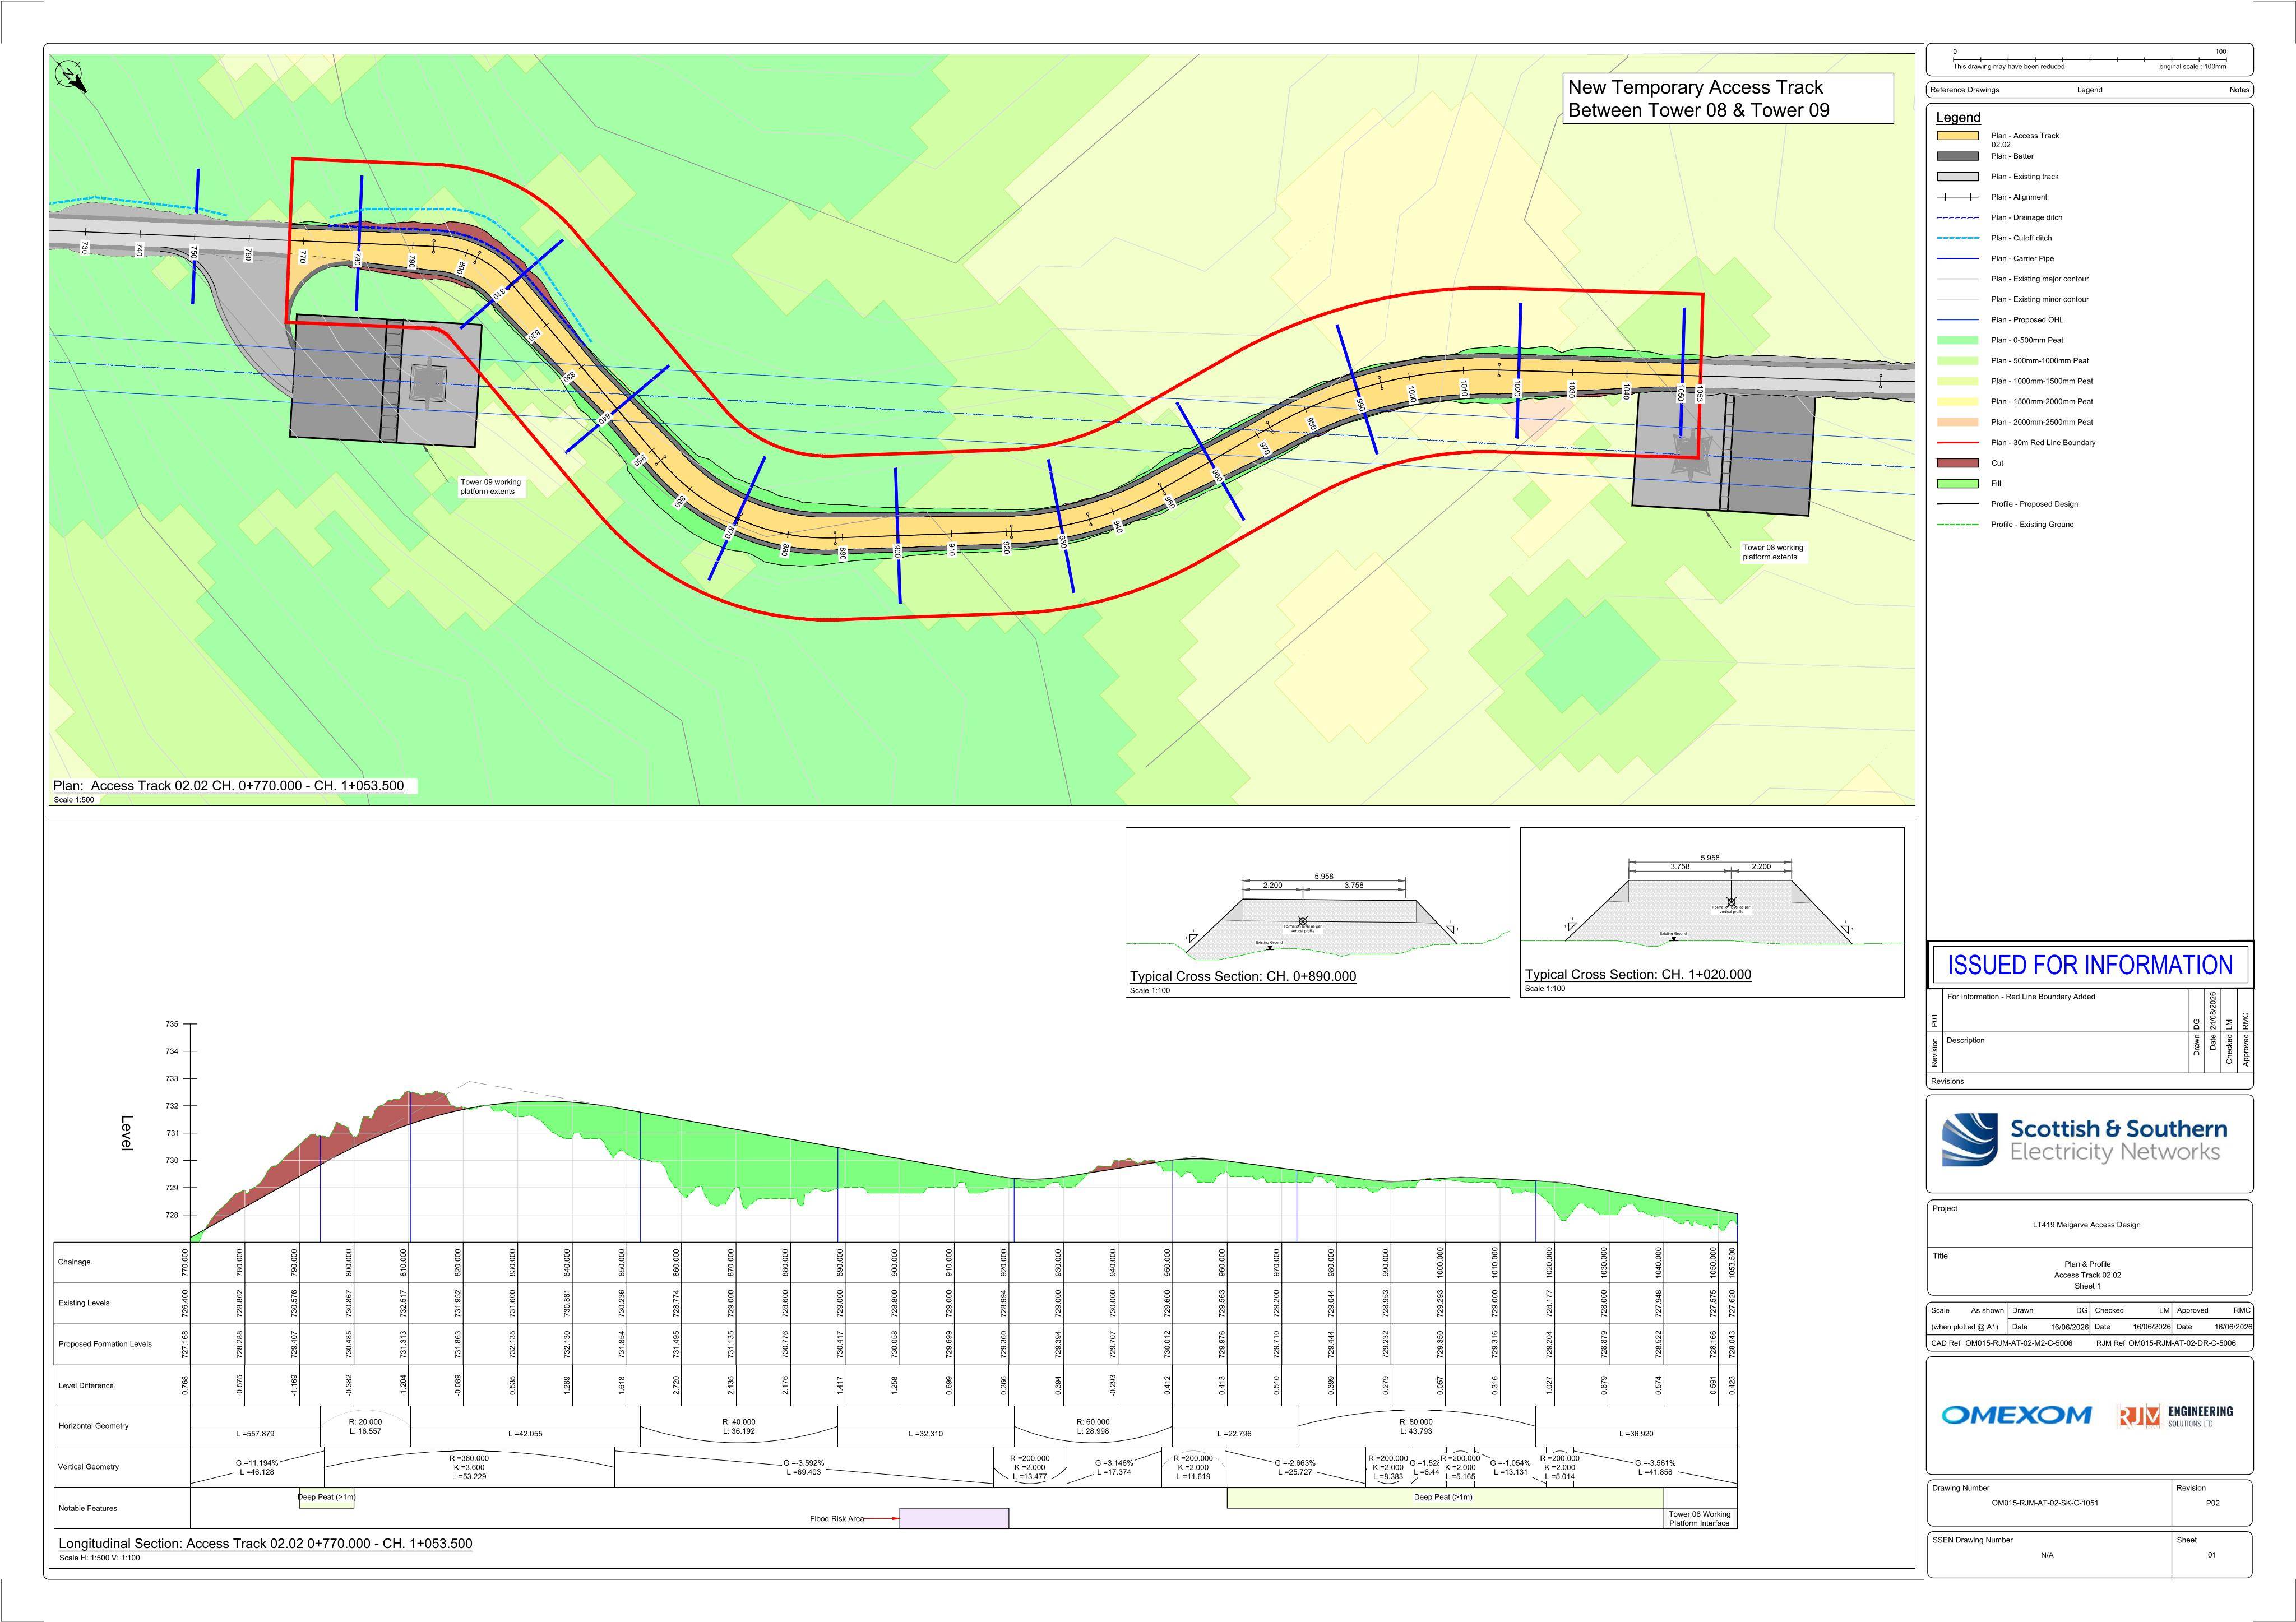Click drawing number OM015-RJM-AT-02-SK-C-1051
The height and width of the screenshot is (1622, 2296).
tap(2044, 1503)
